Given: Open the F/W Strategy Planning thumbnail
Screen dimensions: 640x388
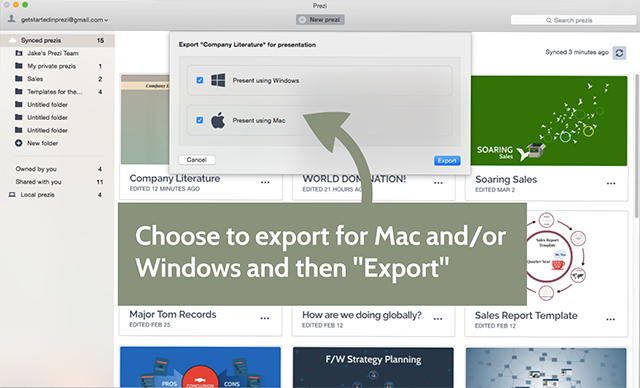Looking at the screenshot, I should tap(373, 367).
